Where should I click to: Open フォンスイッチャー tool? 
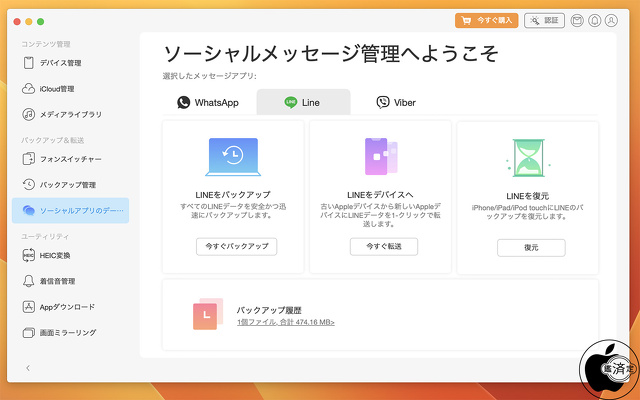point(70,159)
